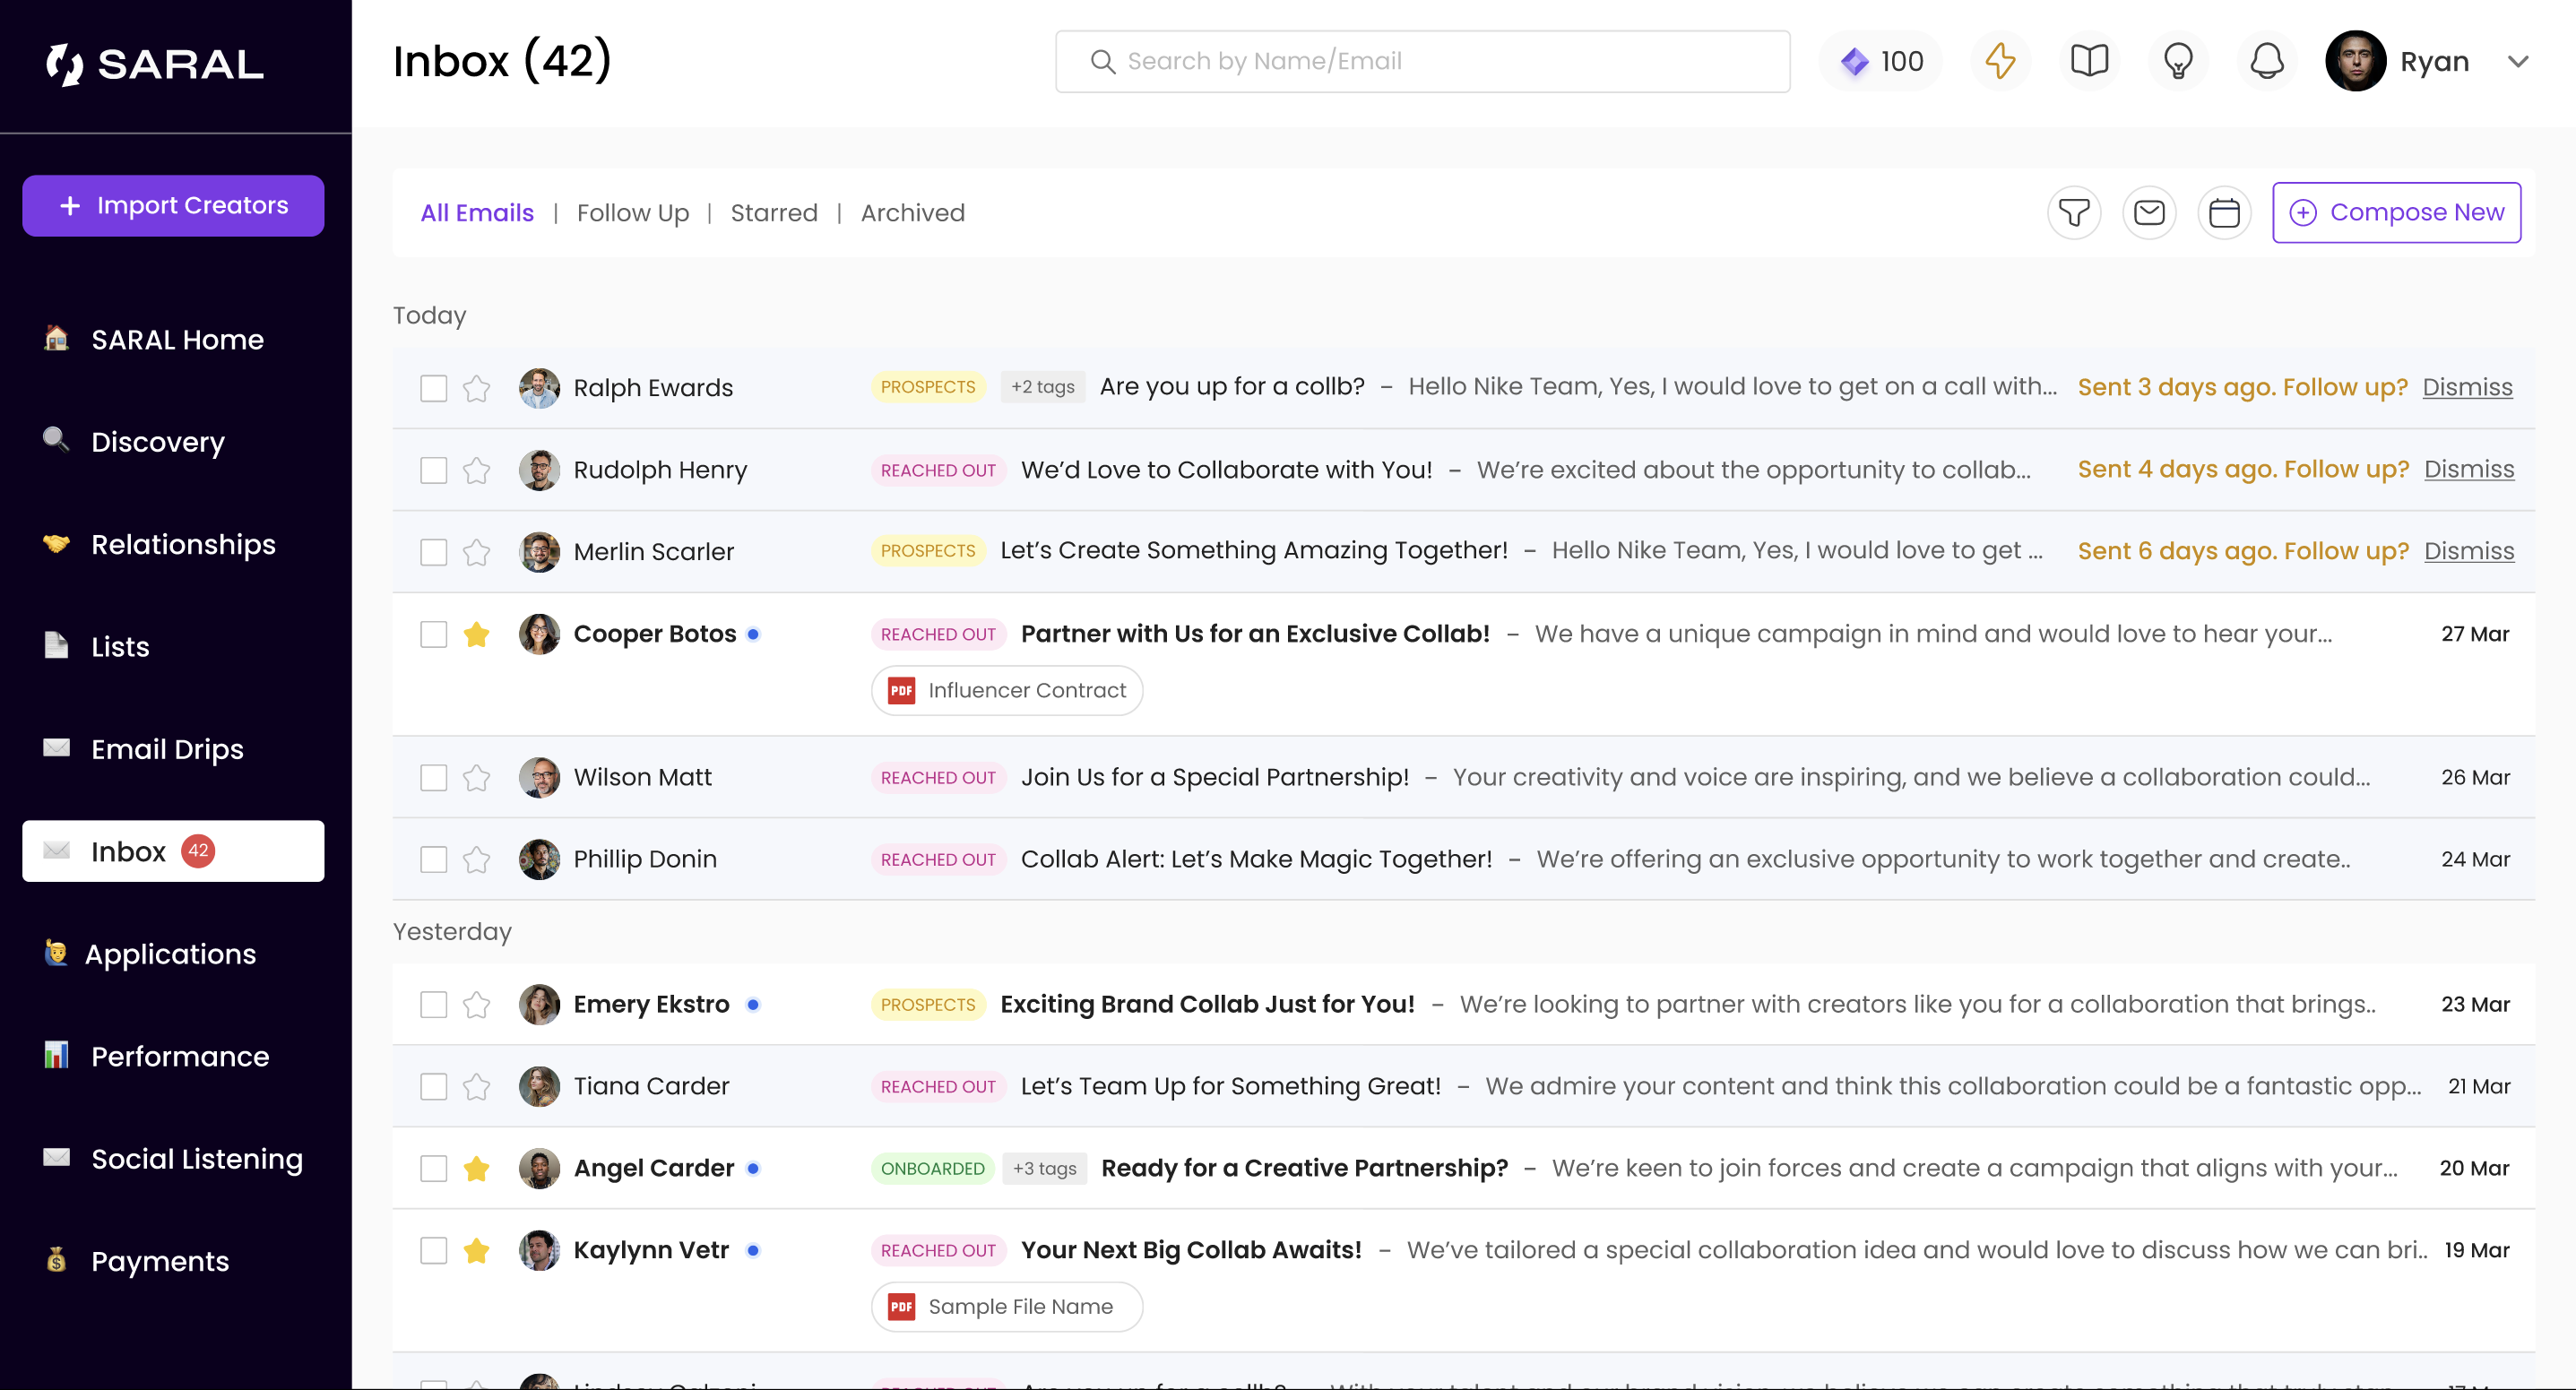Open Payments in the sidebar
The height and width of the screenshot is (1390, 2576).
173,1261
